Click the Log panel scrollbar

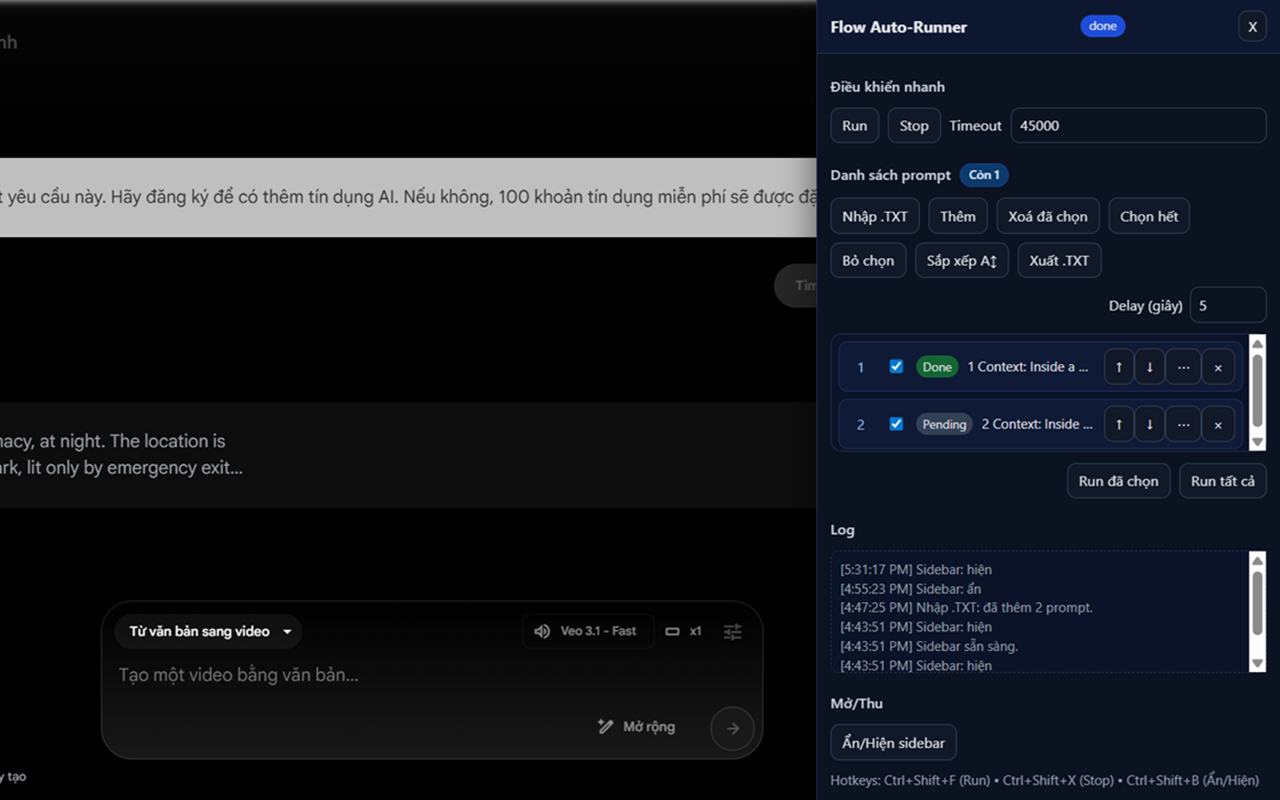point(1258,612)
